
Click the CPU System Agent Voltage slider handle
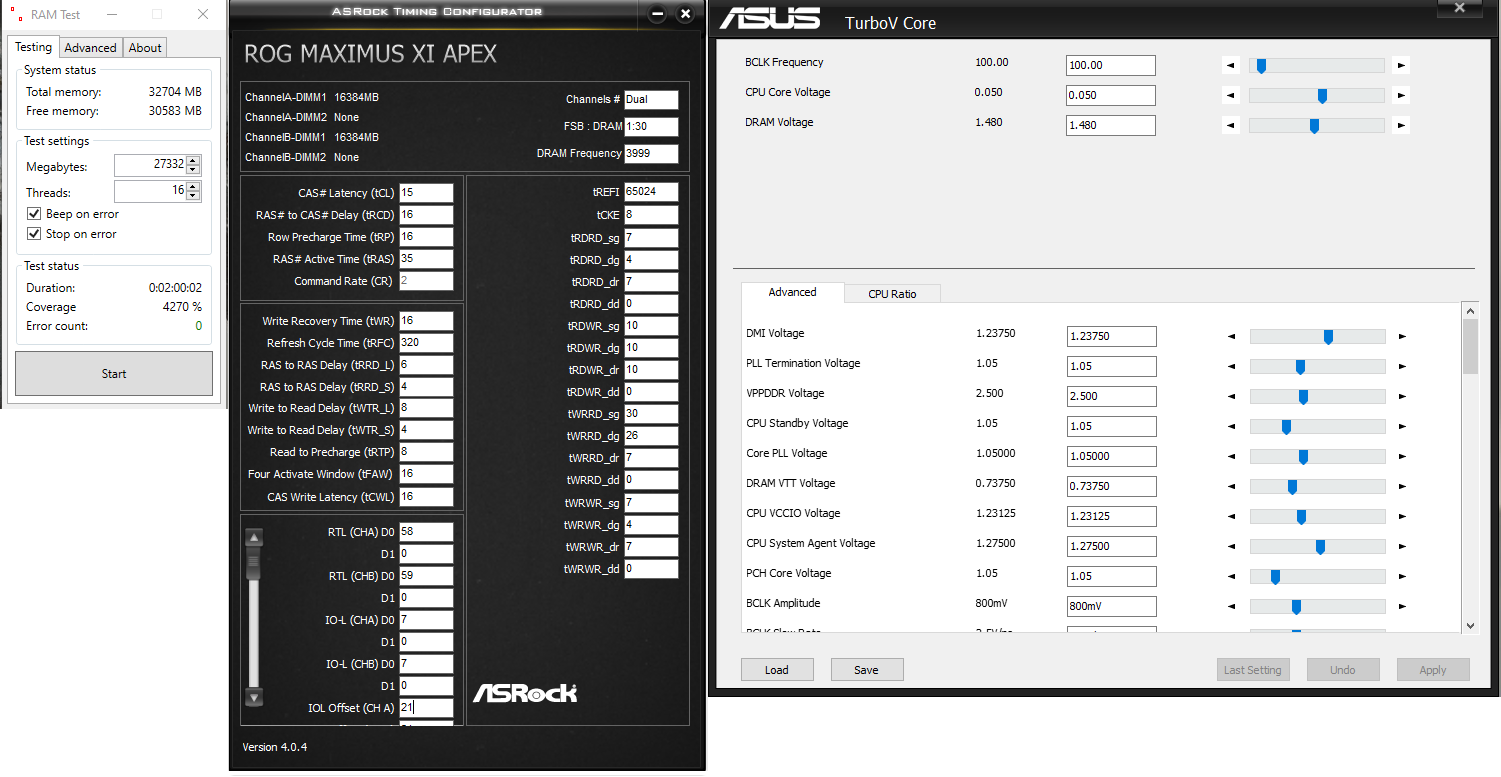pyautogui.click(x=1320, y=547)
